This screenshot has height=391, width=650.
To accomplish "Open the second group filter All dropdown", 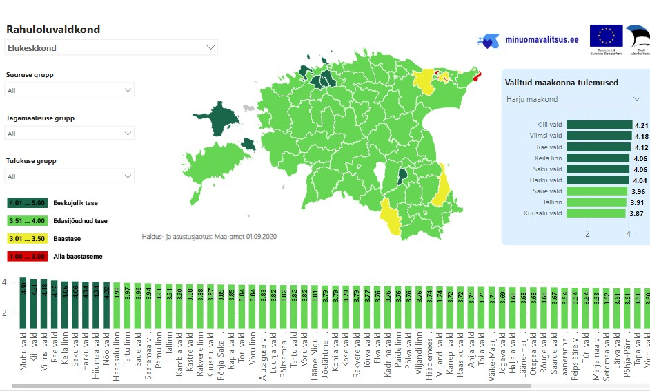I will 69,133.
